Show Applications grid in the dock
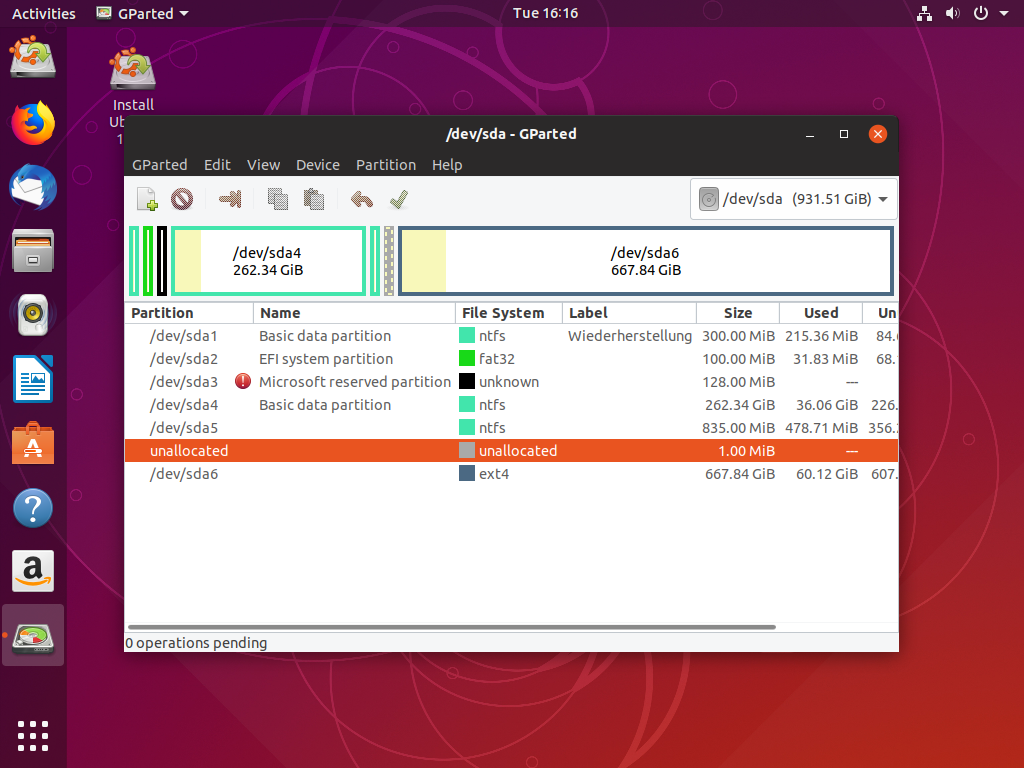 tap(33, 737)
